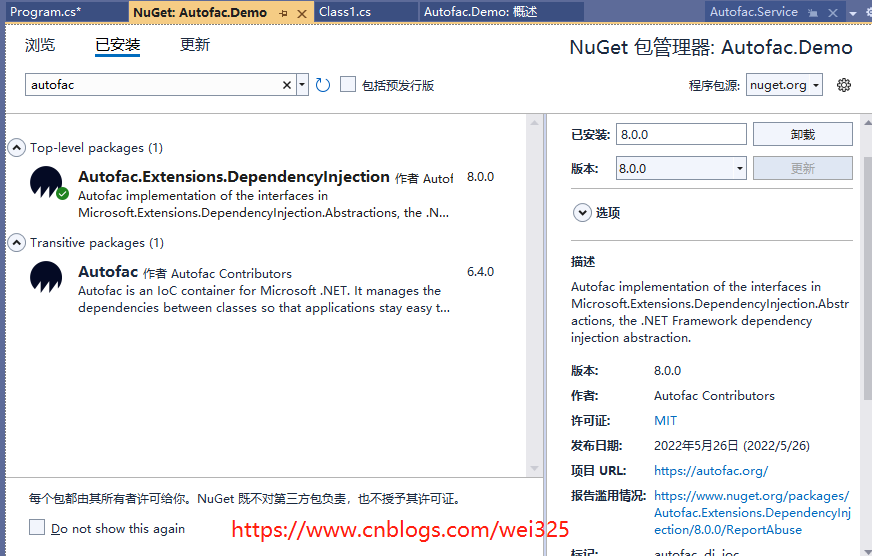Check the Do not show this again box
The image size is (872, 556).
pyautogui.click(x=37, y=527)
